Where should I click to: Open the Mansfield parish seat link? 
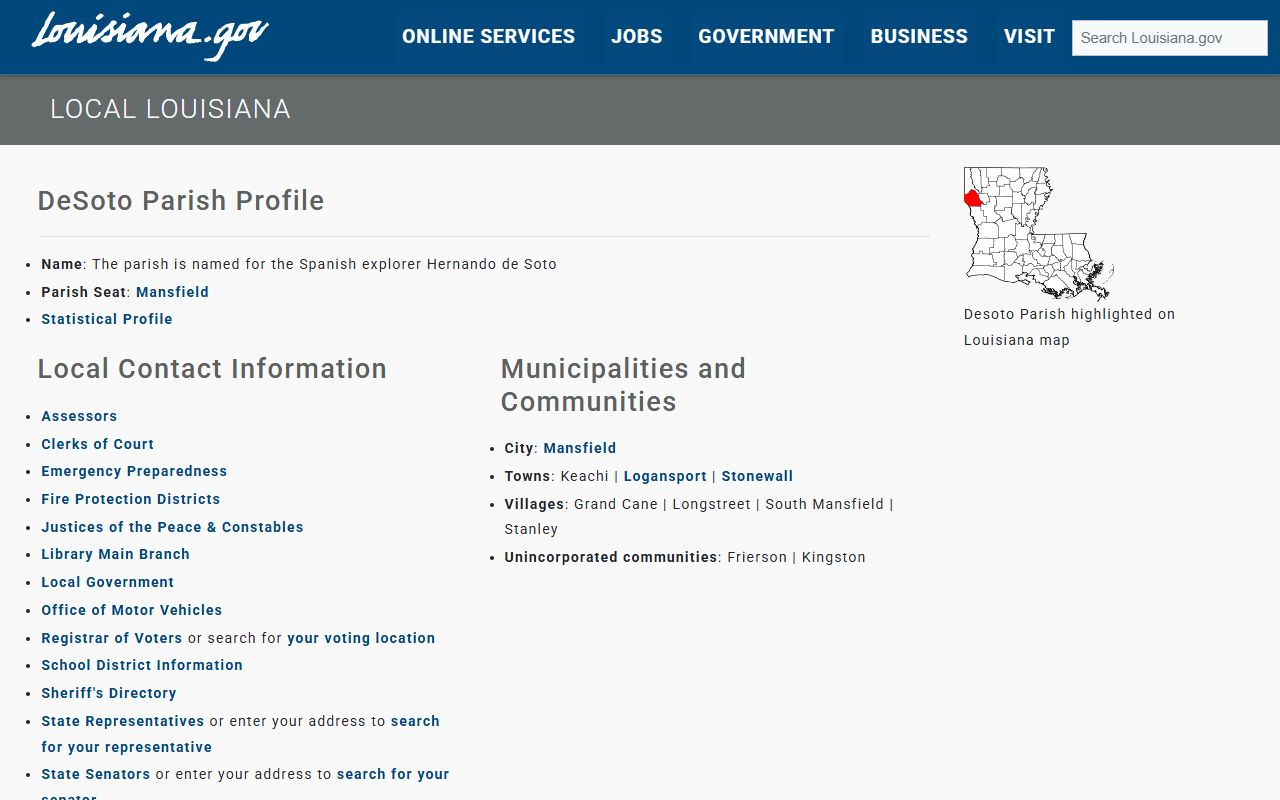point(172,292)
